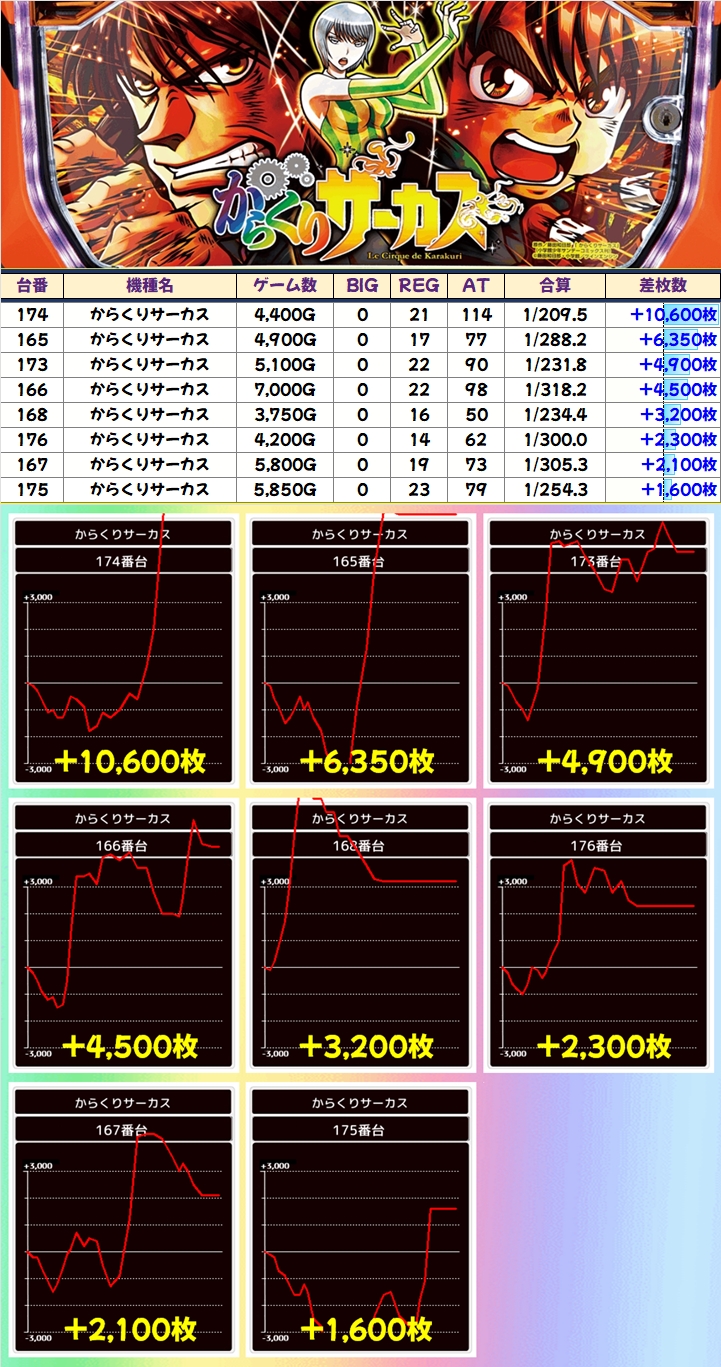Select machine number 175 in the table
Screen dimensions: 721x1367
click(32, 489)
